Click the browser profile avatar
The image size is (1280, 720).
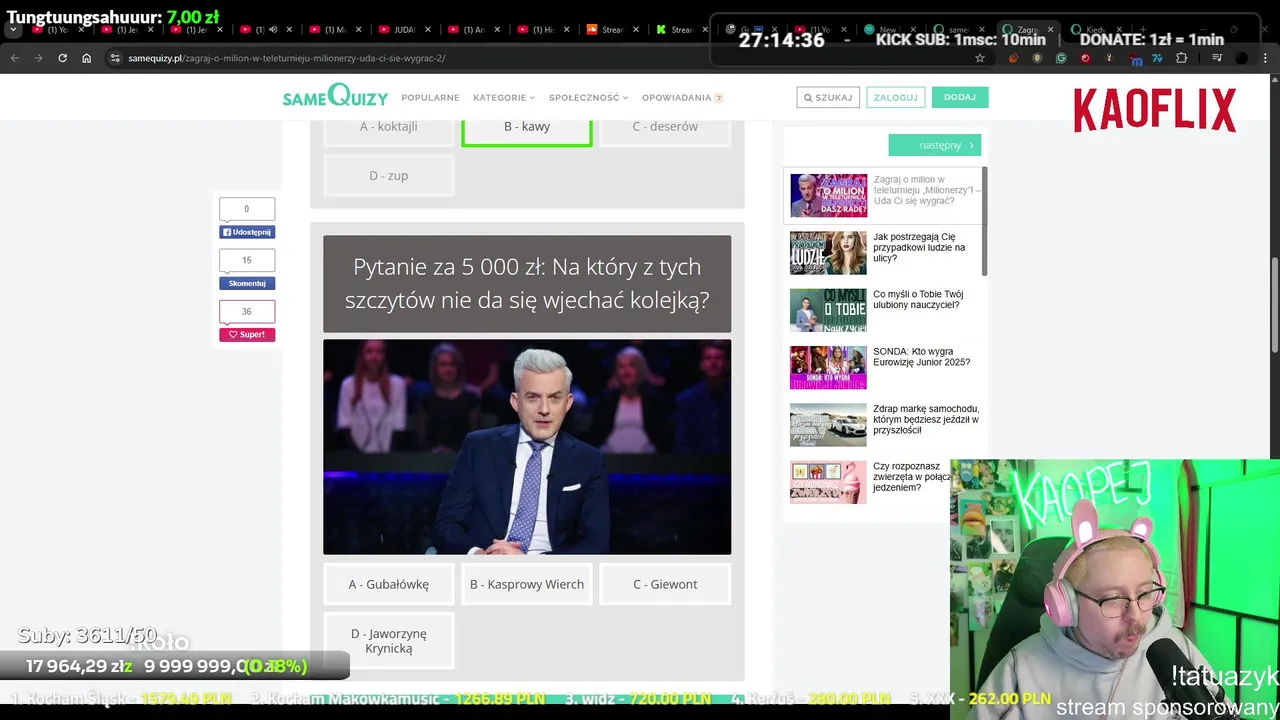[x=1242, y=58]
